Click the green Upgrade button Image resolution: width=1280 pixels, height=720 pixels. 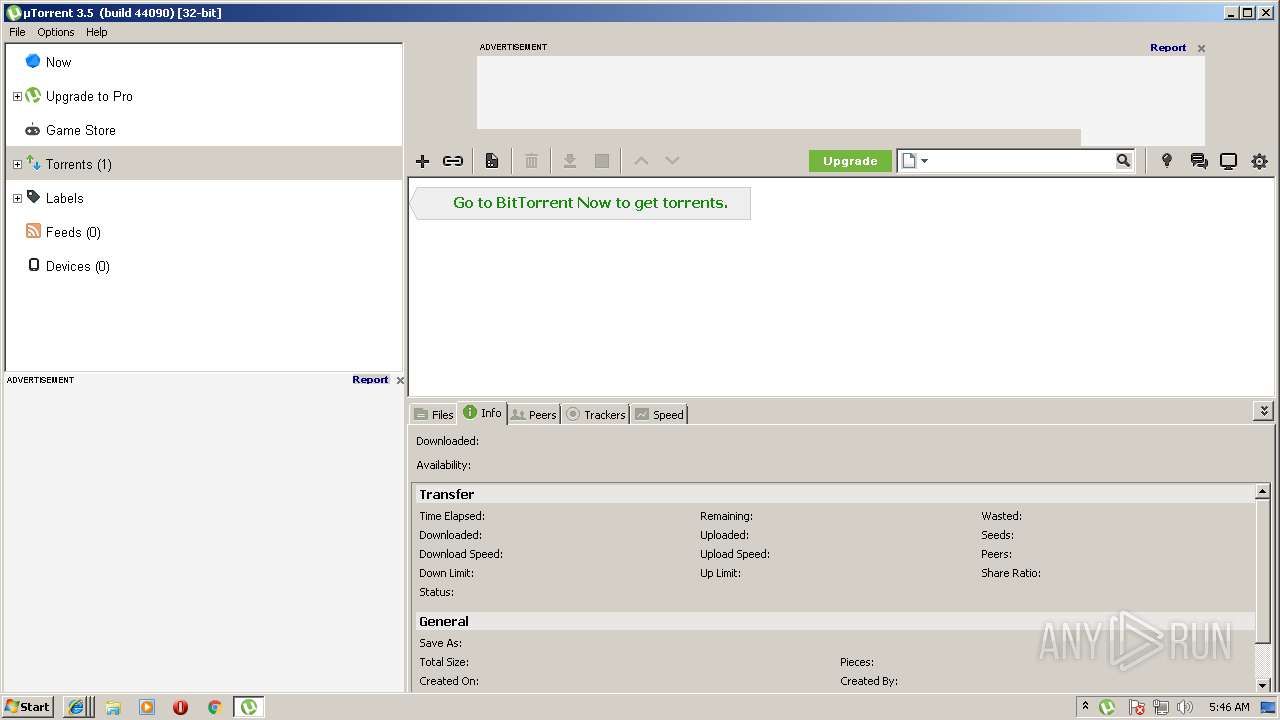pos(850,161)
